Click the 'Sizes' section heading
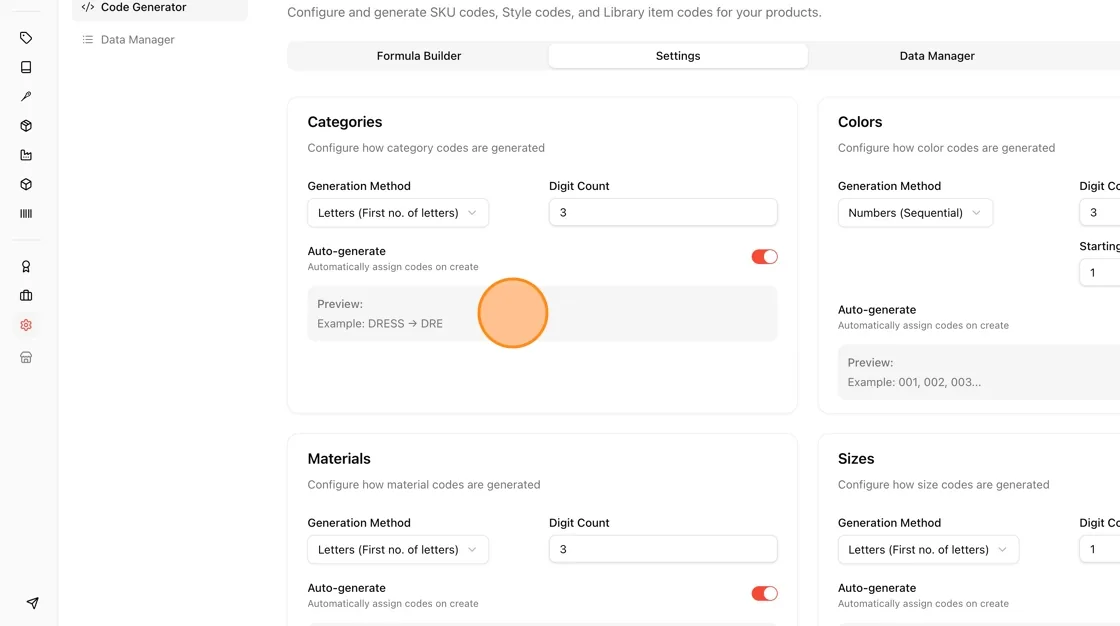This screenshot has height=626, width=1120. (x=856, y=459)
